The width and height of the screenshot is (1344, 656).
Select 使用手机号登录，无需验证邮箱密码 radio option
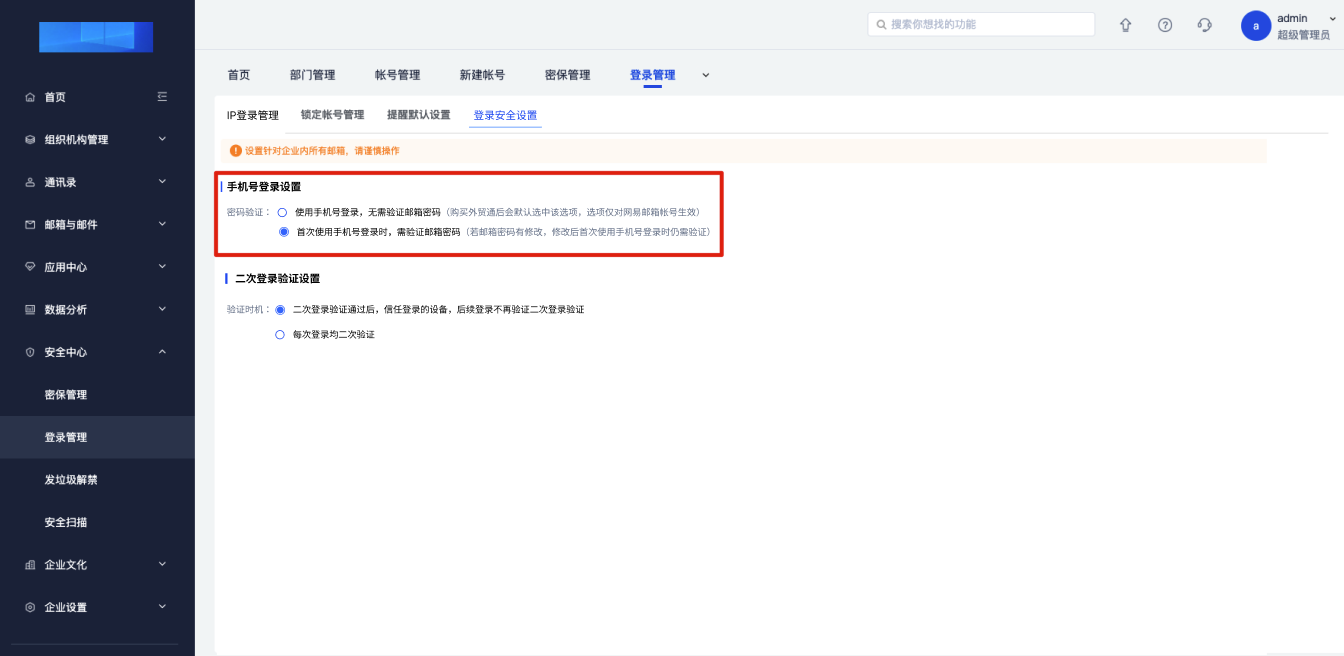282,212
